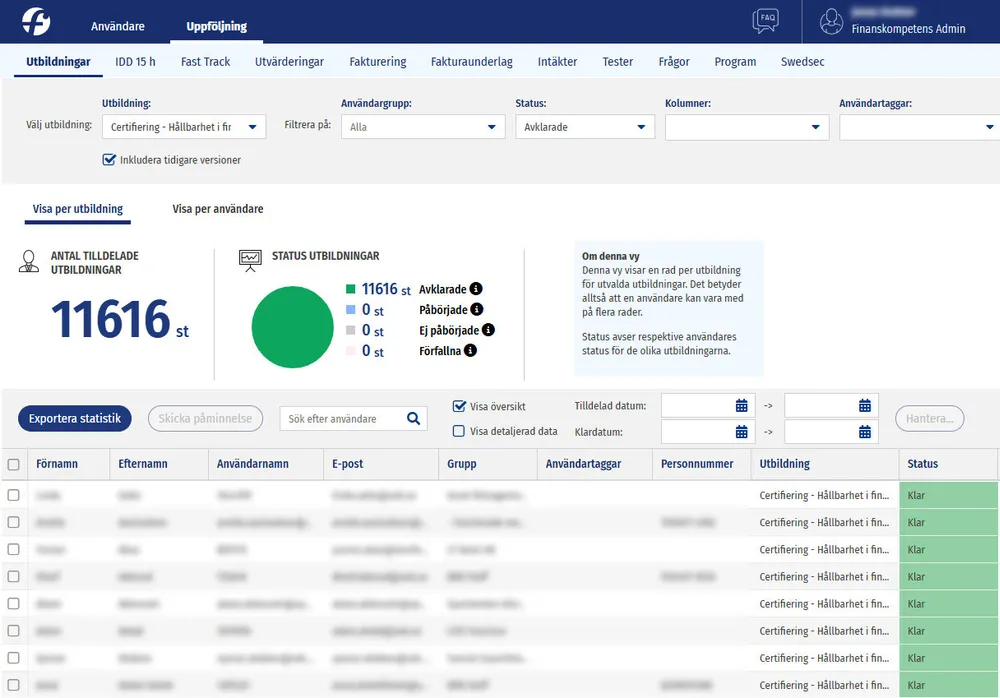The image size is (1000, 698).
Task: Open Tilldelad datum start calendar icon
Action: tap(741, 406)
